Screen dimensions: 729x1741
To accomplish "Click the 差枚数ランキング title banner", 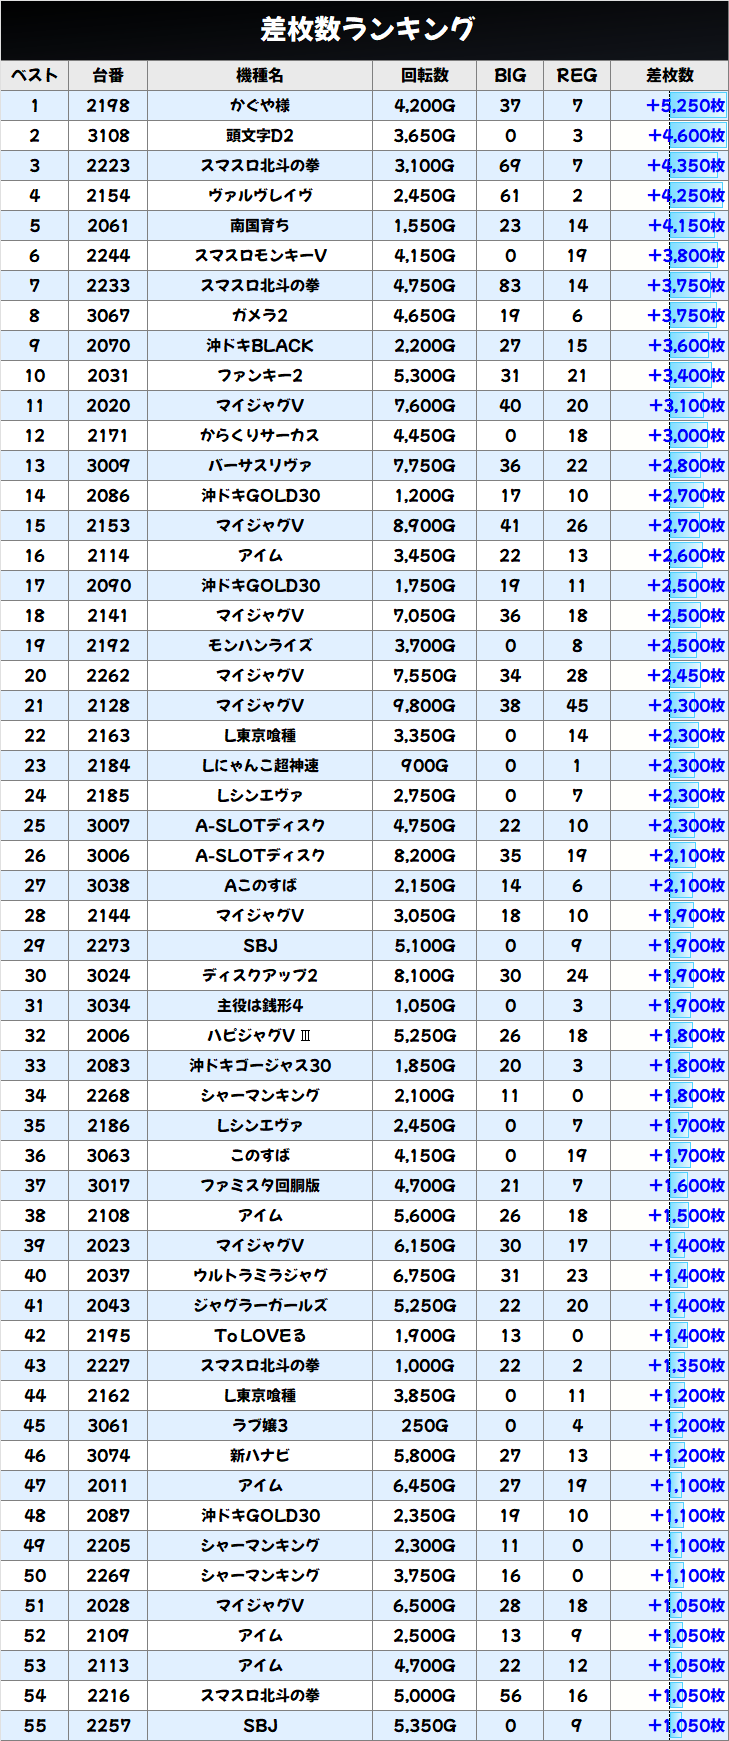I will point(364,30).
